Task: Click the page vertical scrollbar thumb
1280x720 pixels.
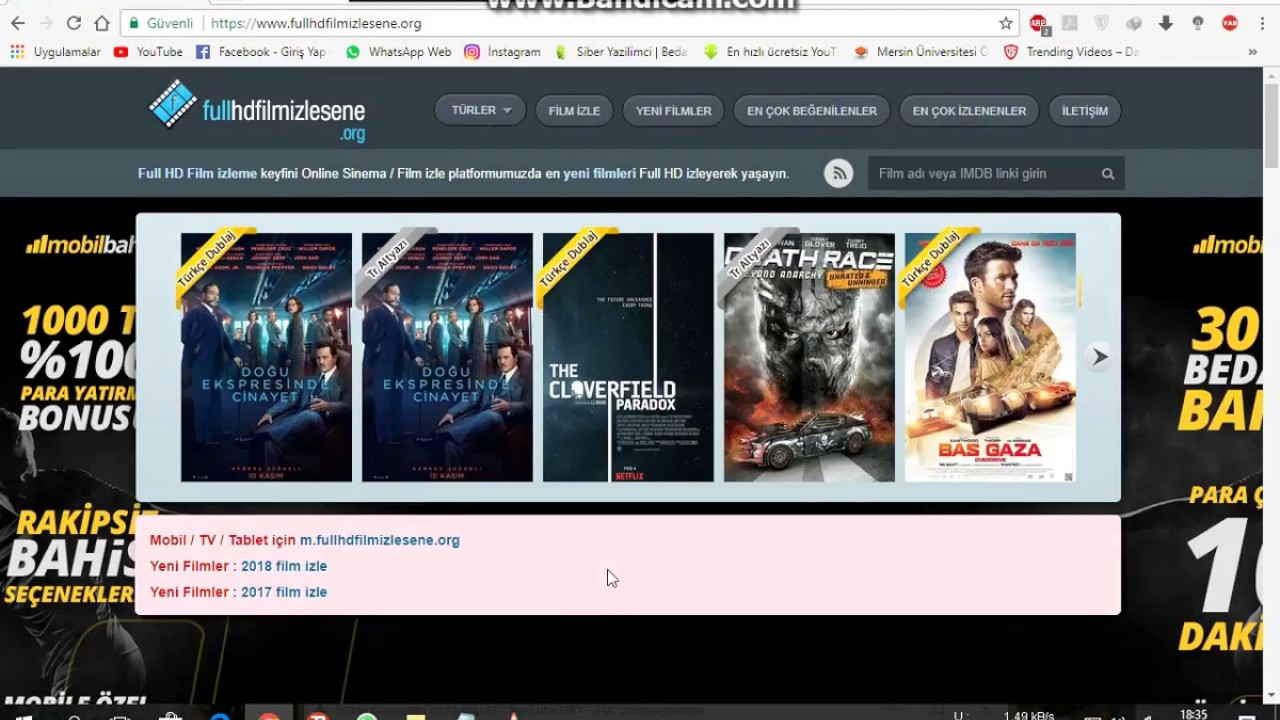Action: [x=1271, y=125]
